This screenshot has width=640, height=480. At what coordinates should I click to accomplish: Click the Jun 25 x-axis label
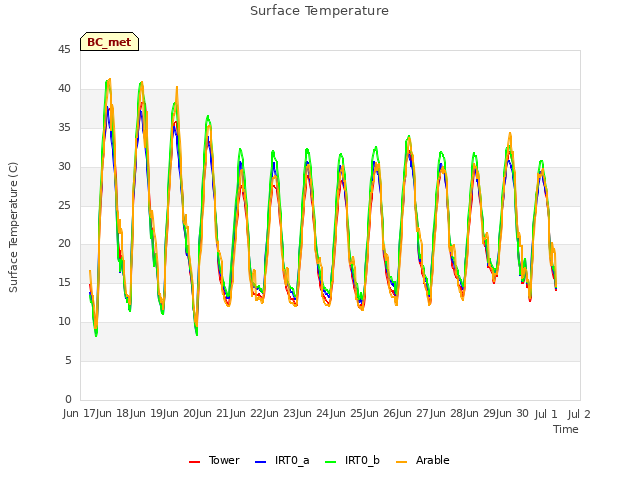click(x=347, y=413)
